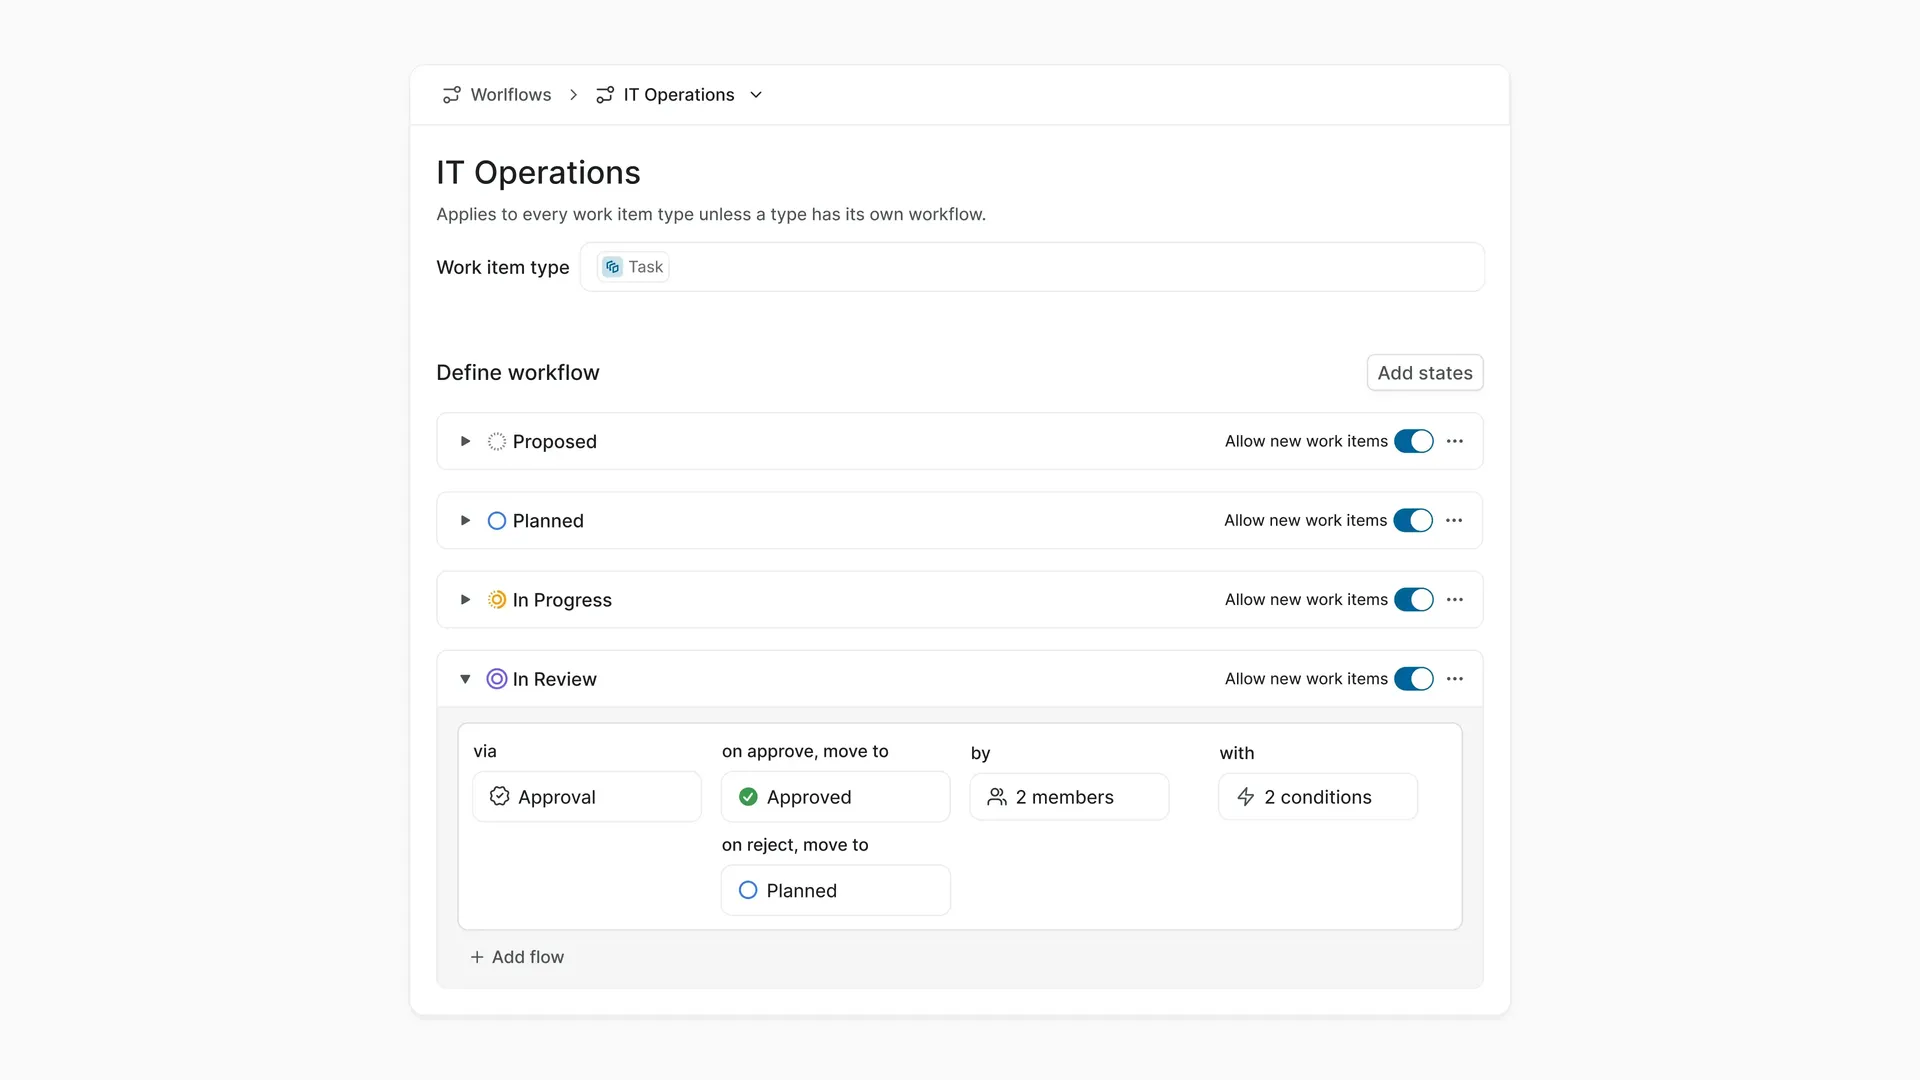Click the Proposed state name
Viewport: 1920px width, 1080px height.
(554, 442)
